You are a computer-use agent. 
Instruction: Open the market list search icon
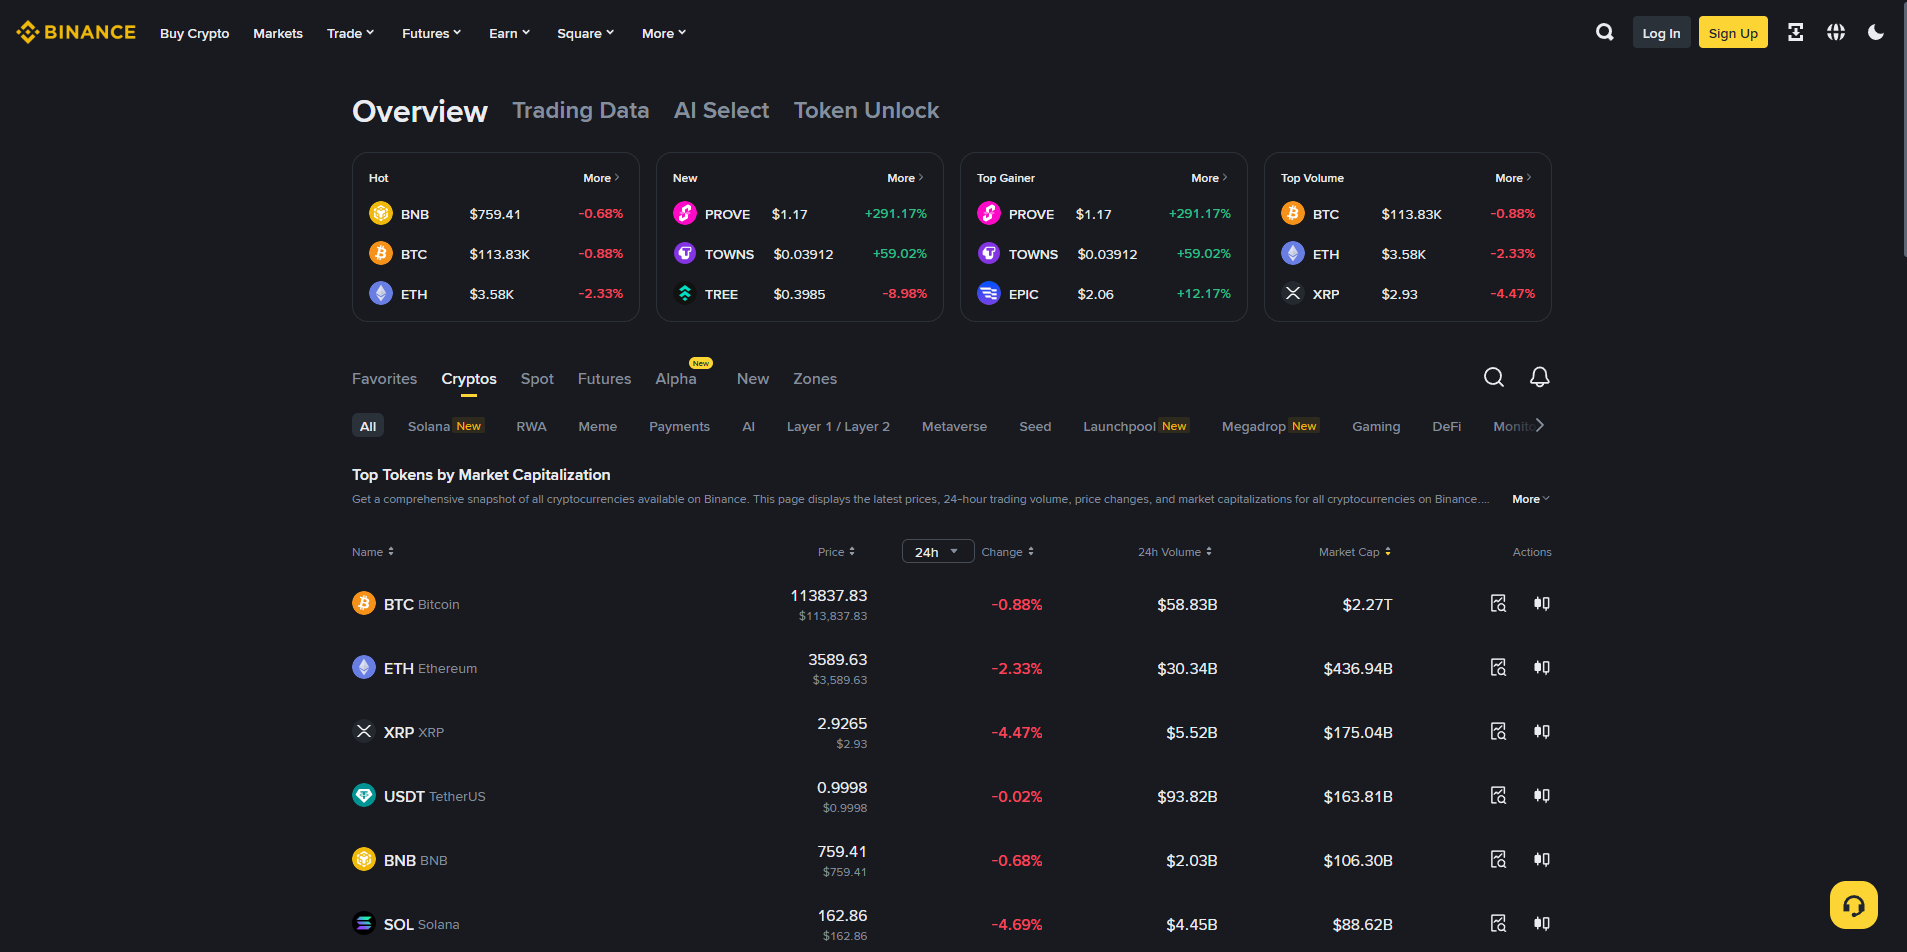tap(1494, 377)
